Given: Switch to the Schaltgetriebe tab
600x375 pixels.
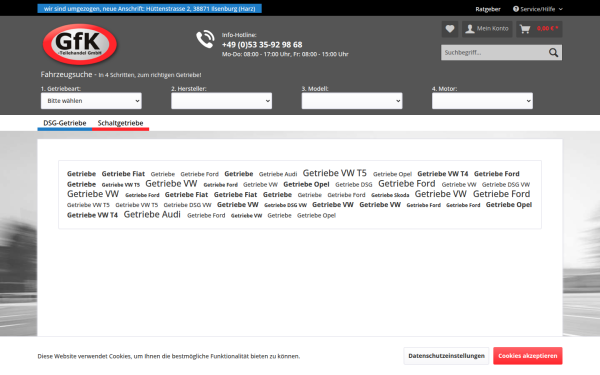Looking at the screenshot, I should point(121,123).
